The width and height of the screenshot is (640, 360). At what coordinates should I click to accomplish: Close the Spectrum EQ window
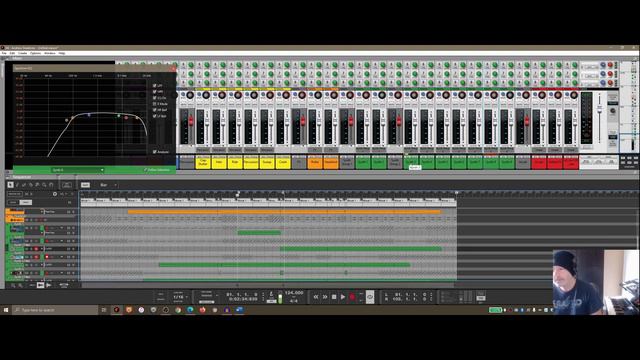[x=173, y=69]
